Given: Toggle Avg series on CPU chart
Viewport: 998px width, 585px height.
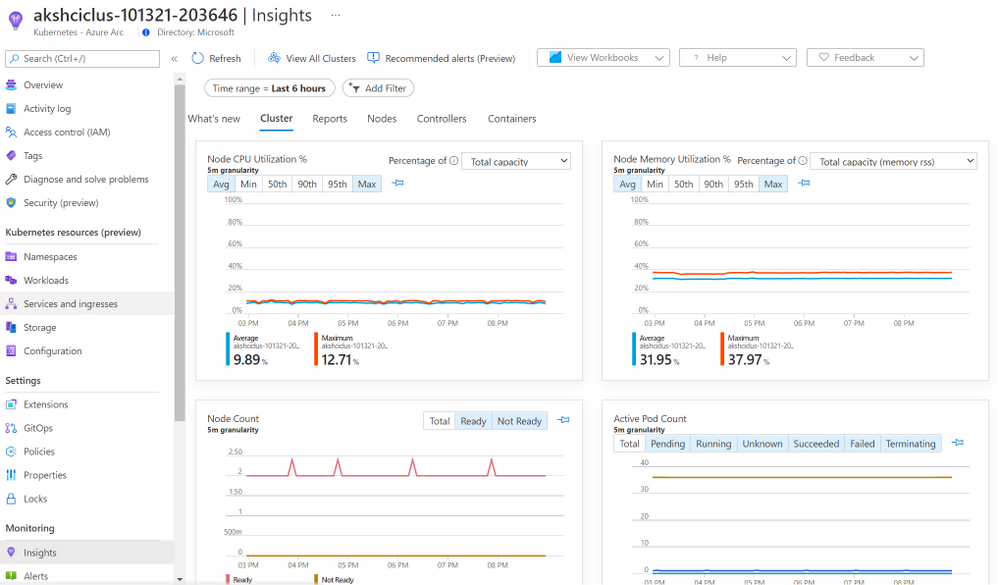Looking at the screenshot, I should 221,184.
